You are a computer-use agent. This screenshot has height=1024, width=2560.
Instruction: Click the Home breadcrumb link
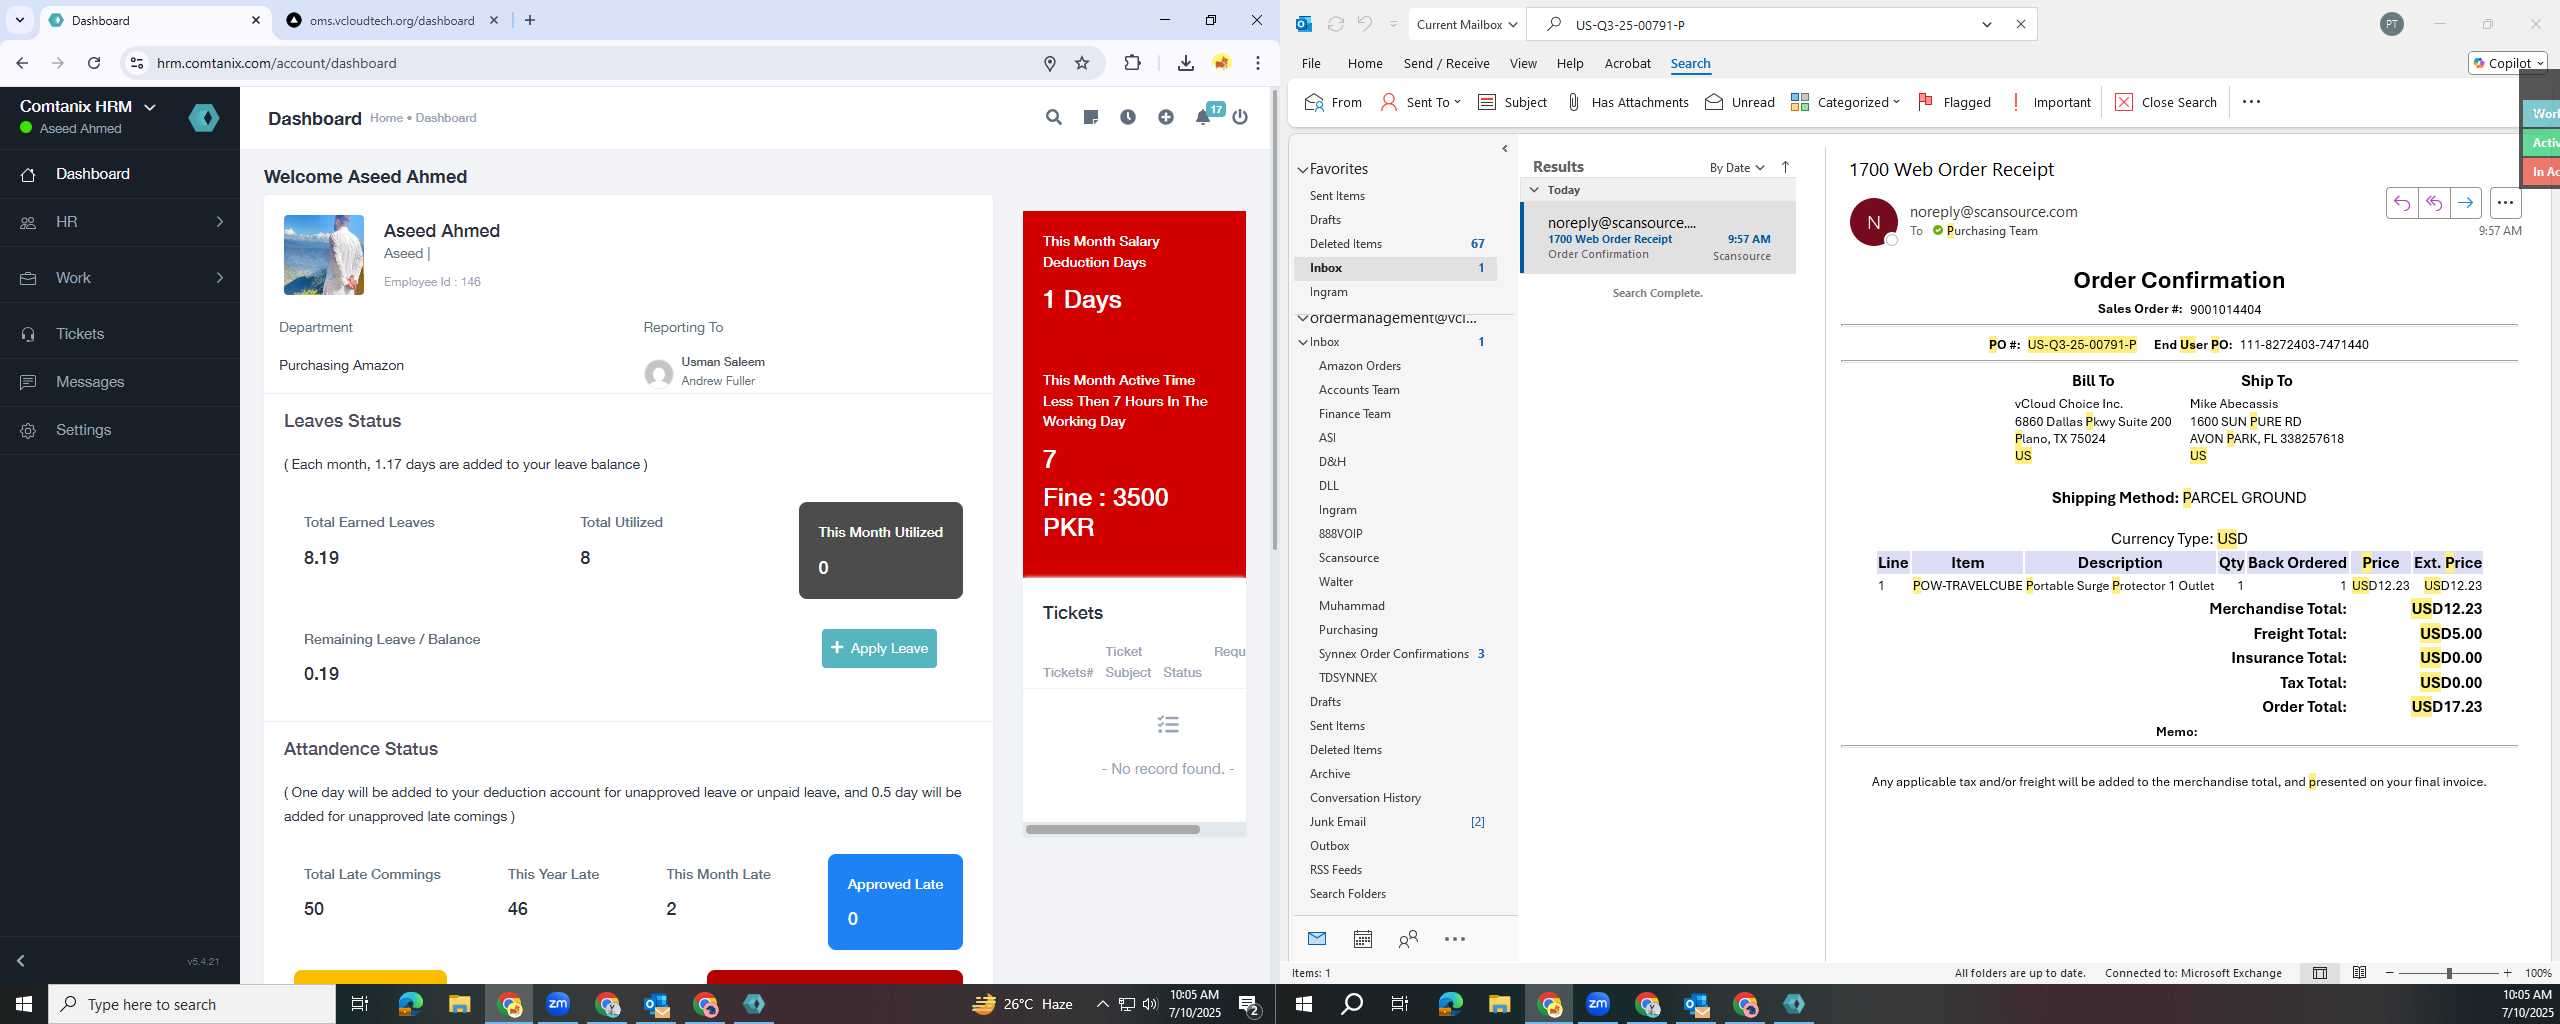[386, 118]
